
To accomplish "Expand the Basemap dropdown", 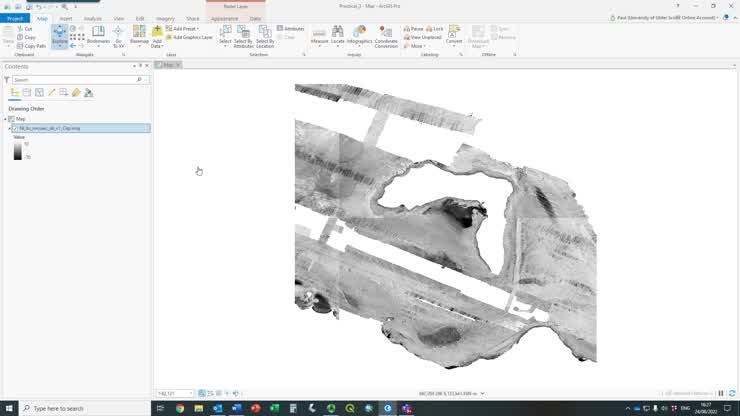I will [x=139, y=46].
